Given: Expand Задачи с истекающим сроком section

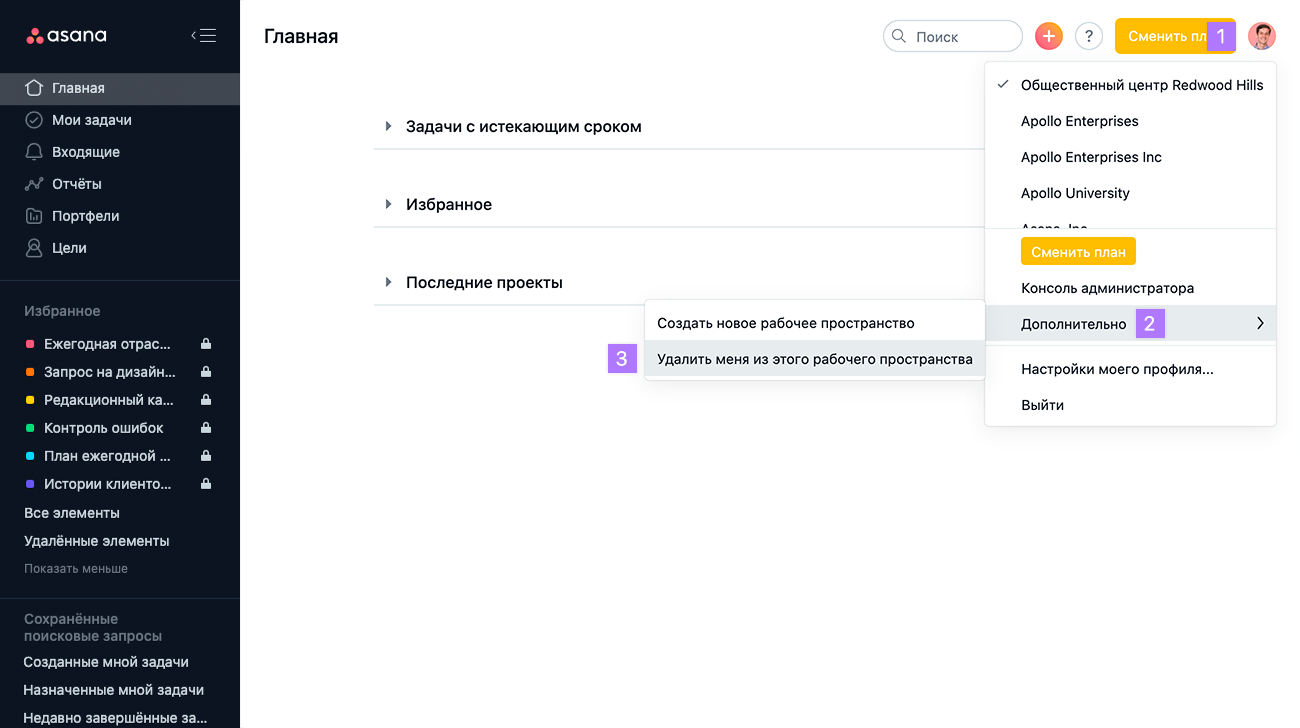Looking at the screenshot, I should pyautogui.click(x=388, y=126).
